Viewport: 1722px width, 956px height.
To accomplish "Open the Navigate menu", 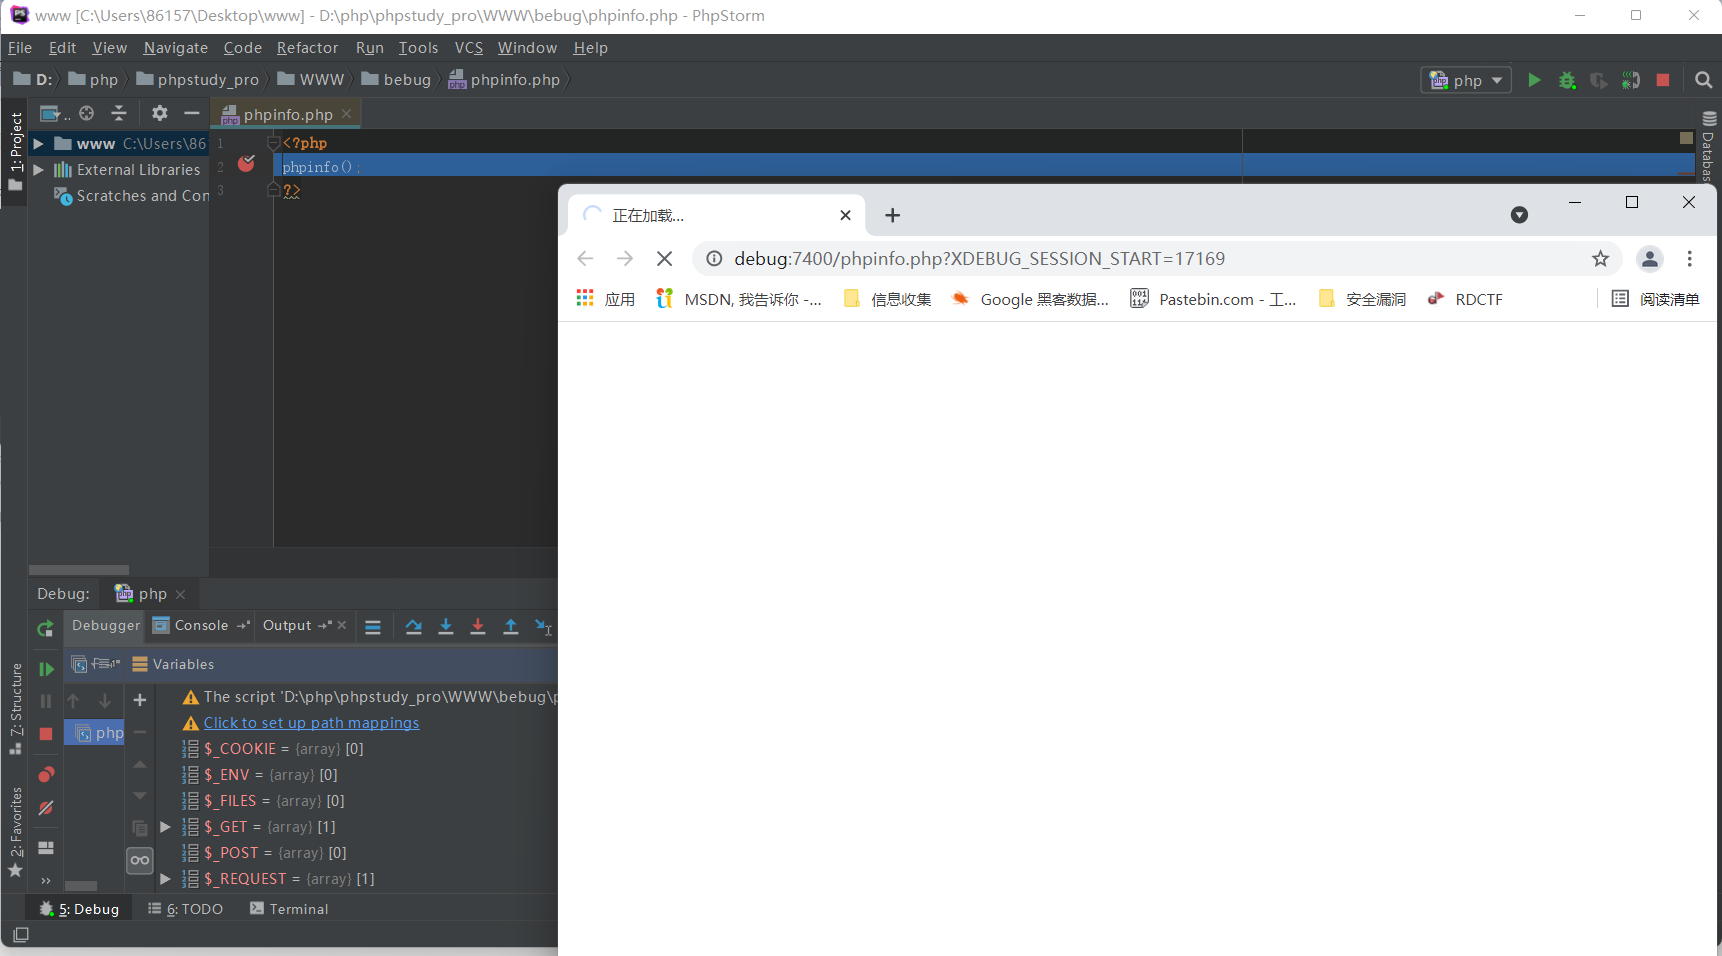I will (176, 48).
